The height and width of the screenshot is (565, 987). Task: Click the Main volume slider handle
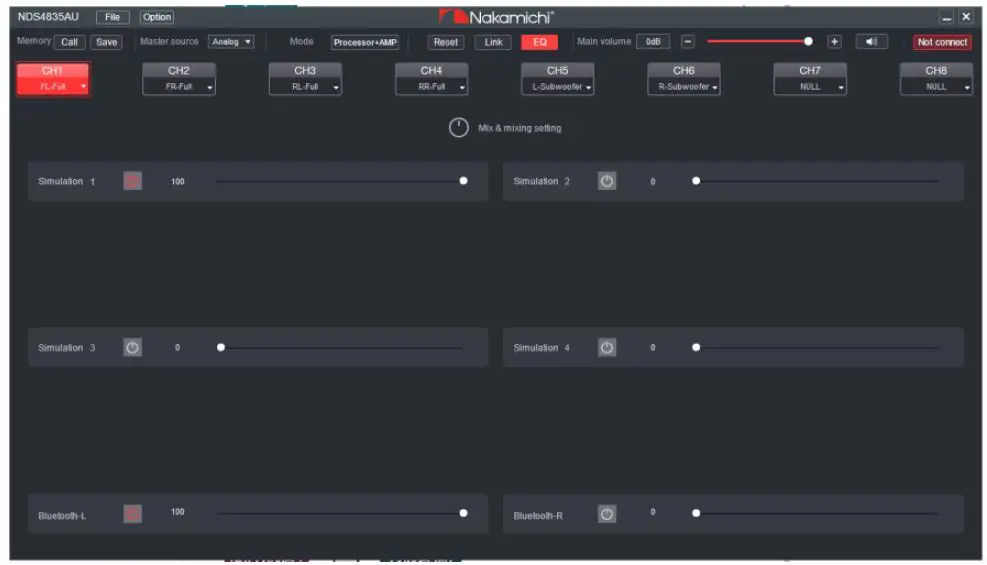coord(808,42)
